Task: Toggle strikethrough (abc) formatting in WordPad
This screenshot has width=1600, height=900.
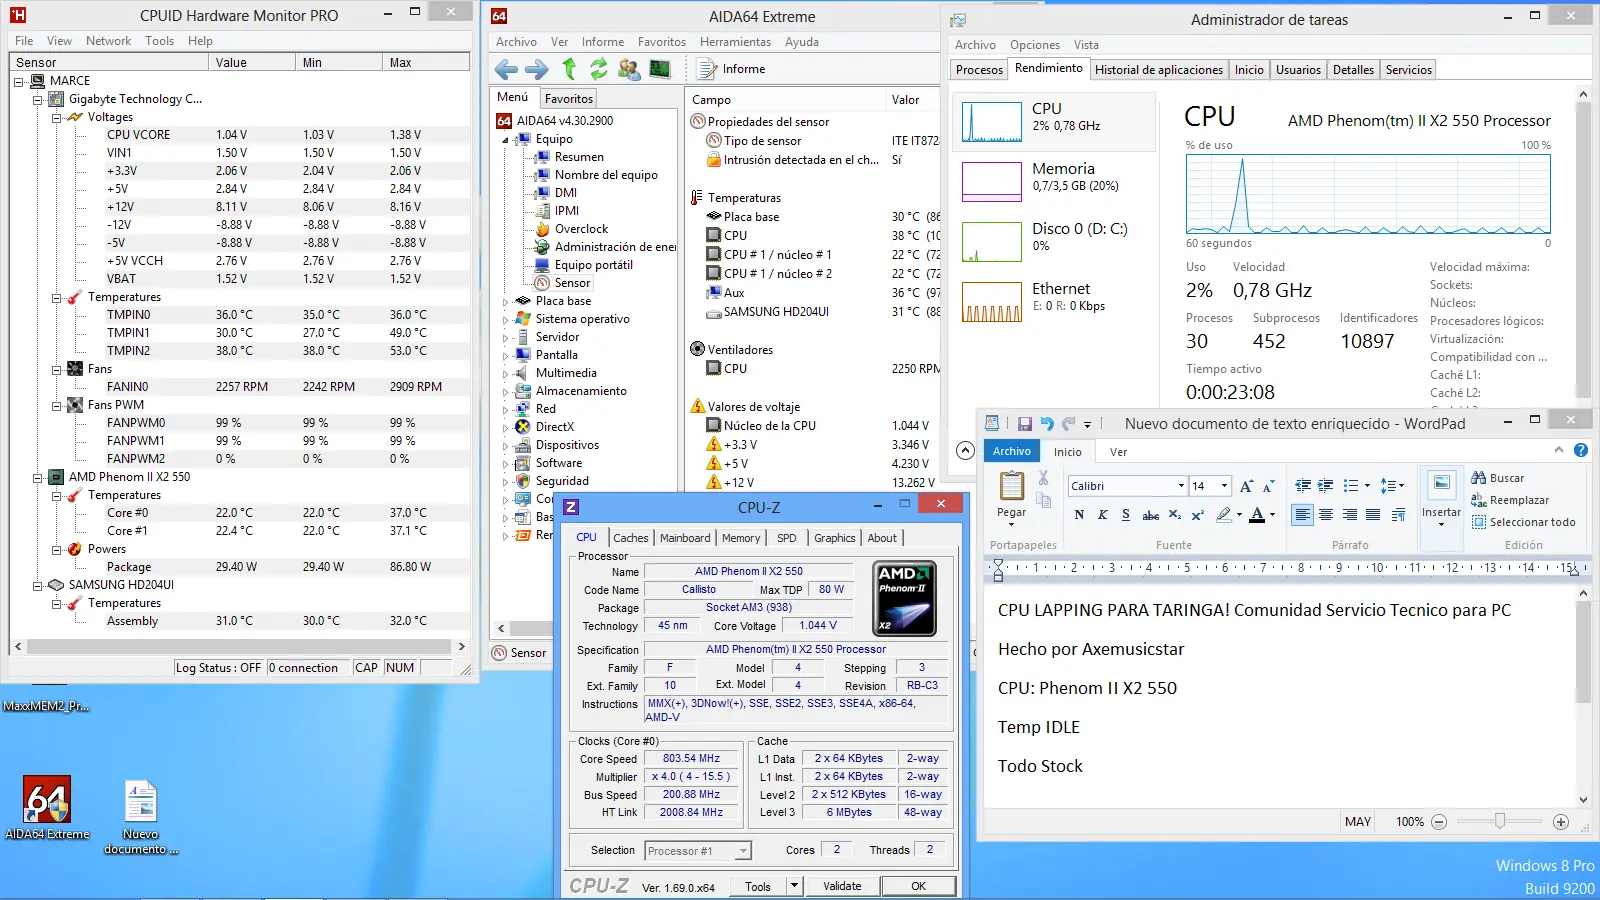Action: point(1151,514)
